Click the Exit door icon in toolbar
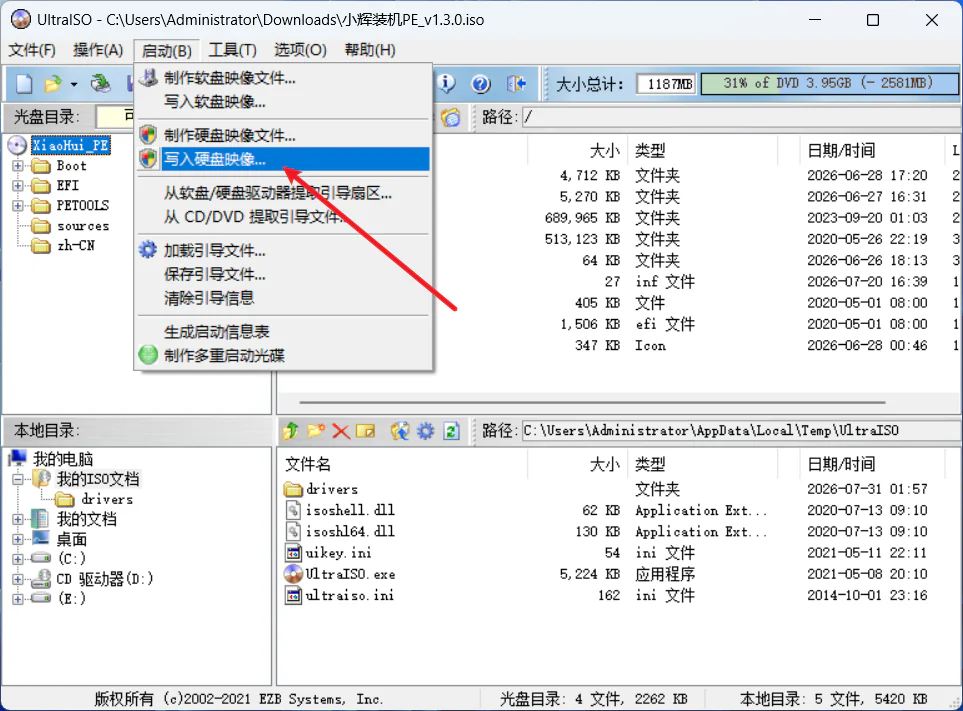963x711 pixels. [516, 84]
